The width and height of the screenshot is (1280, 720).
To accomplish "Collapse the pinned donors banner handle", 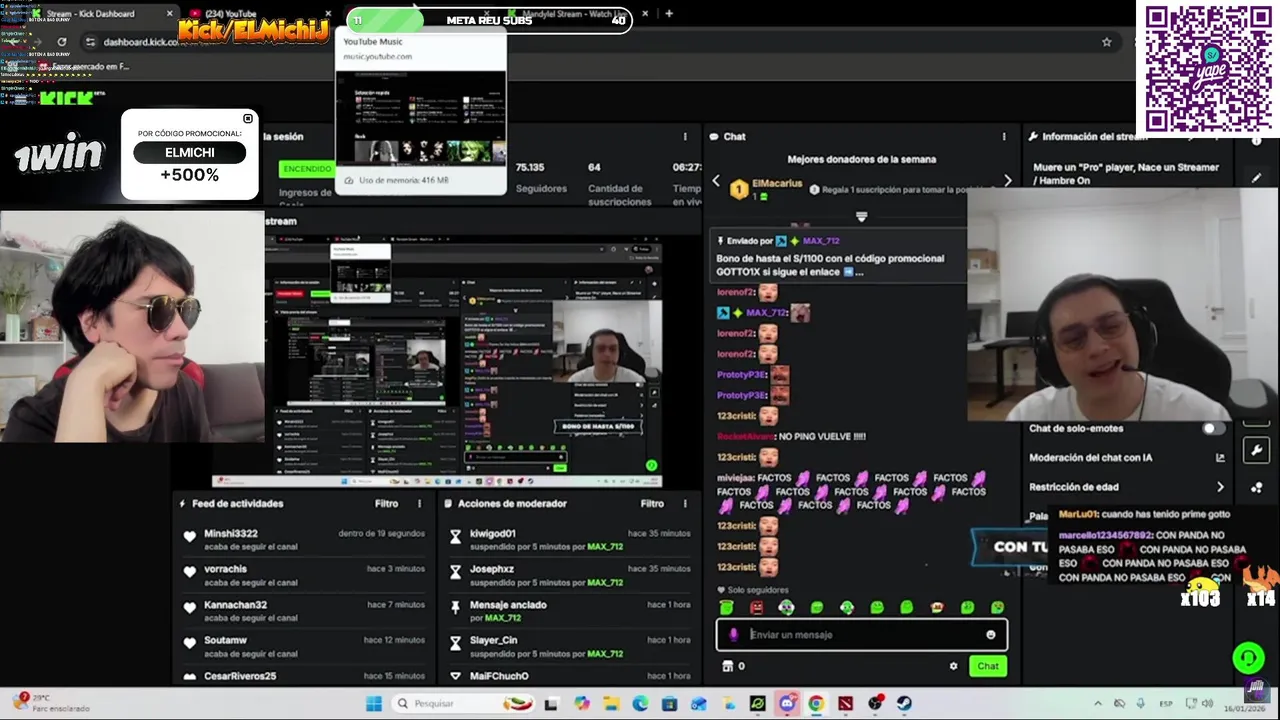I will click(x=861, y=216).
